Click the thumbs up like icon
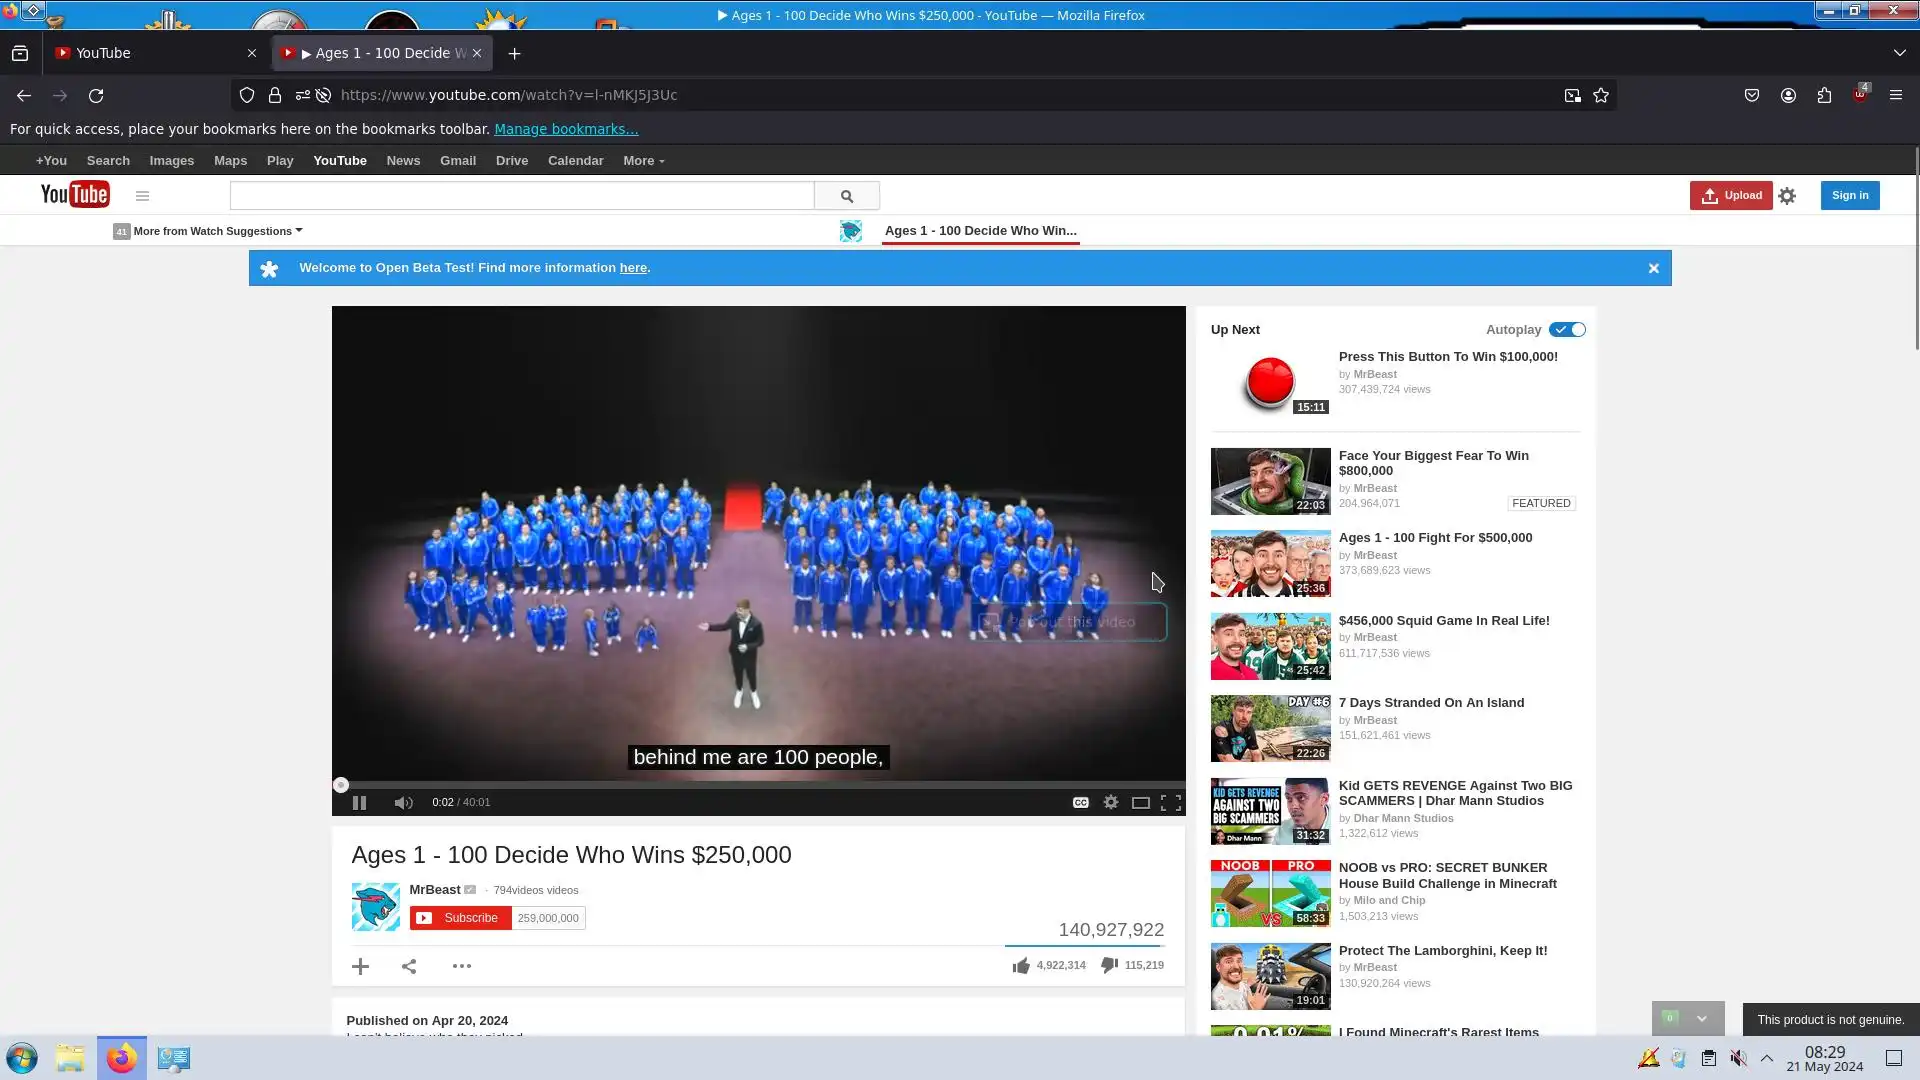Screen dimensions: 1920x1080 click(1021, 966)
